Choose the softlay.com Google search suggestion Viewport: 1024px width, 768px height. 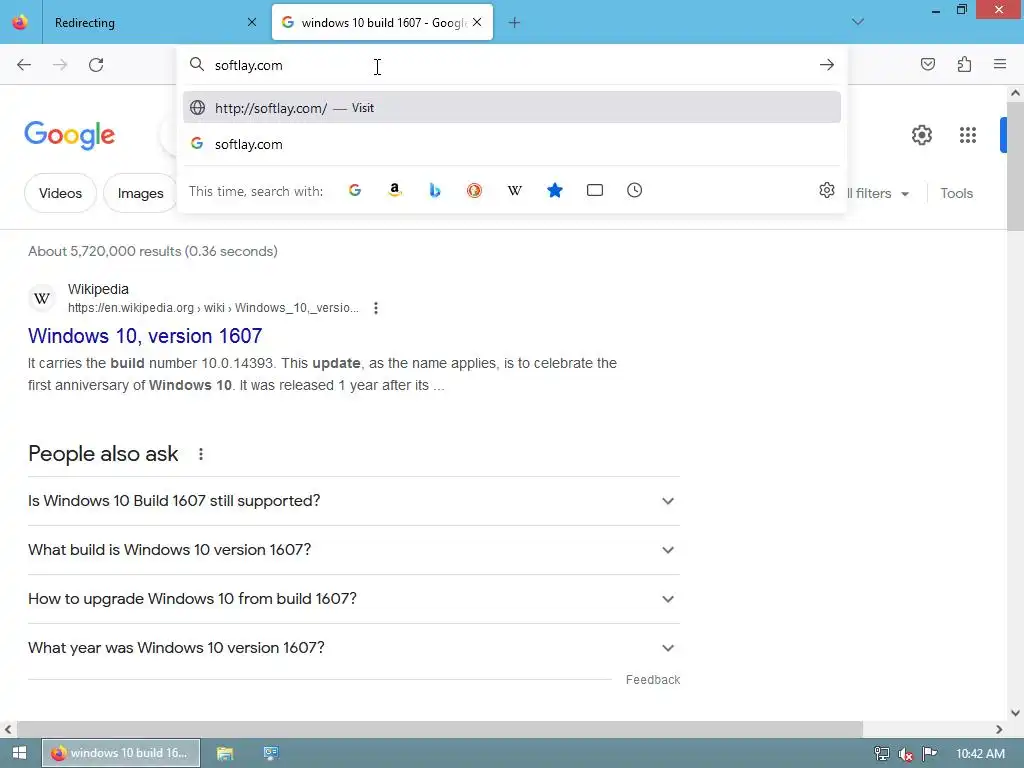point(512,144)
